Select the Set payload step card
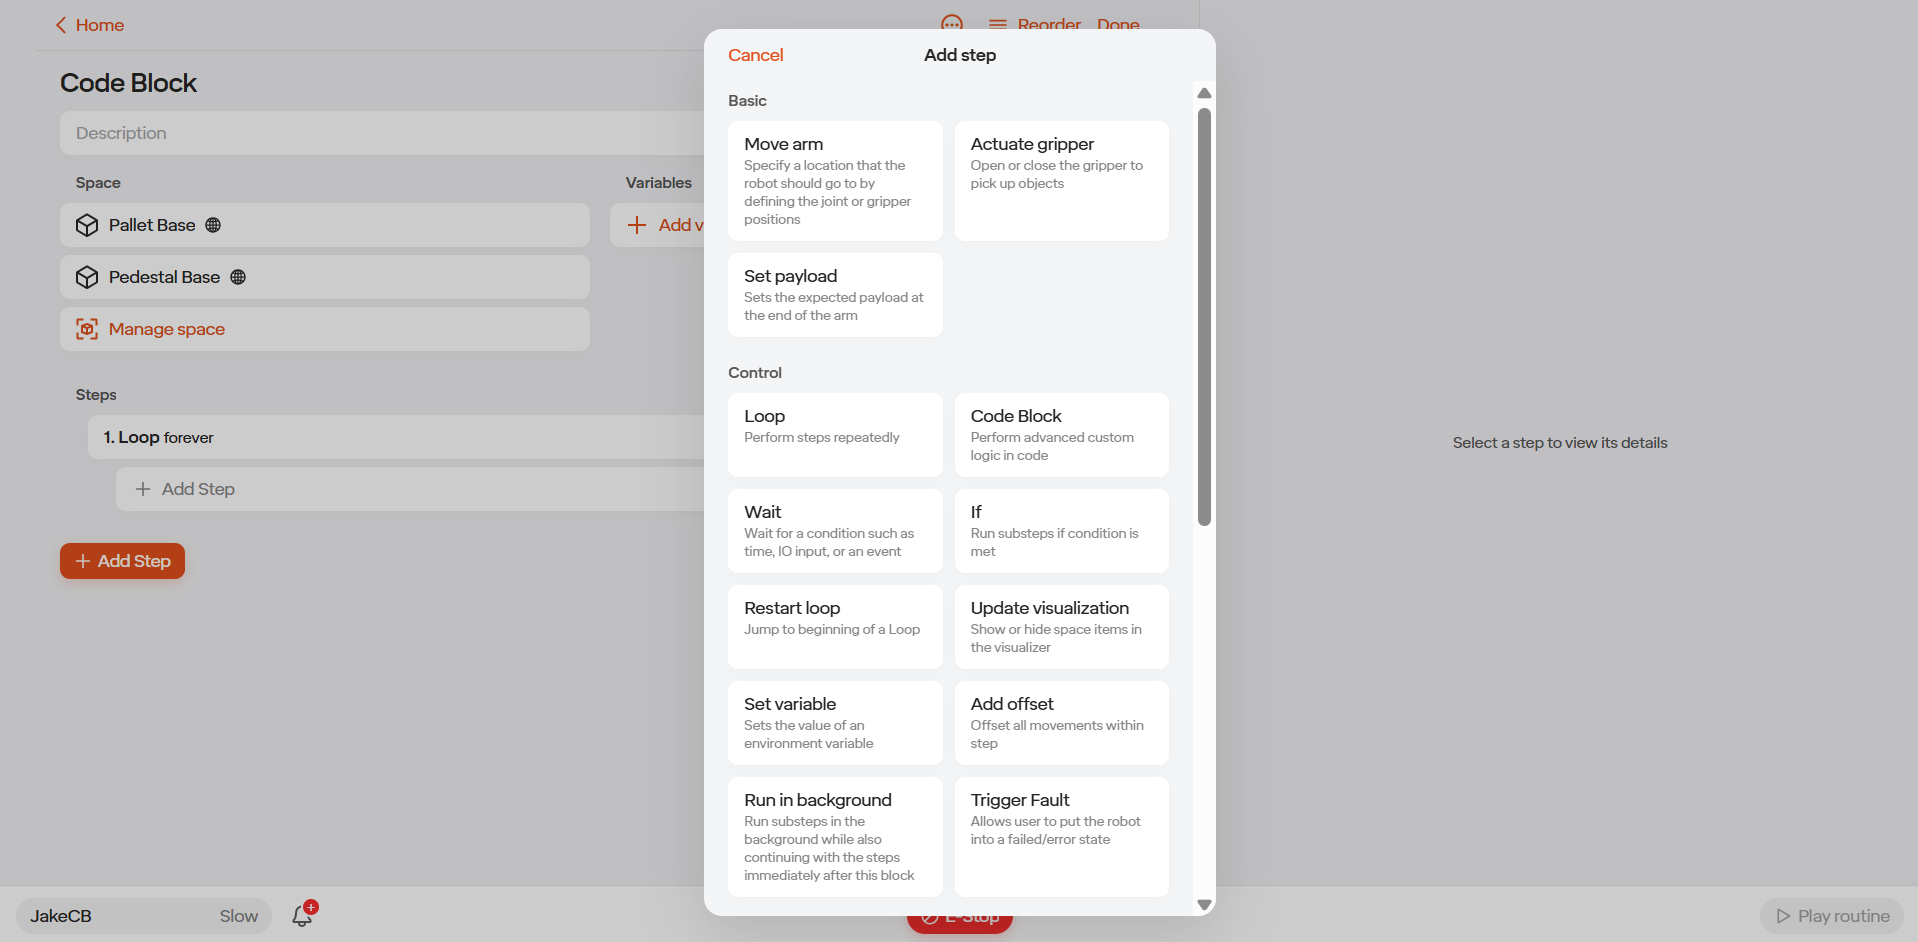Screen dimensions: 1918x942 coord(835,295)
